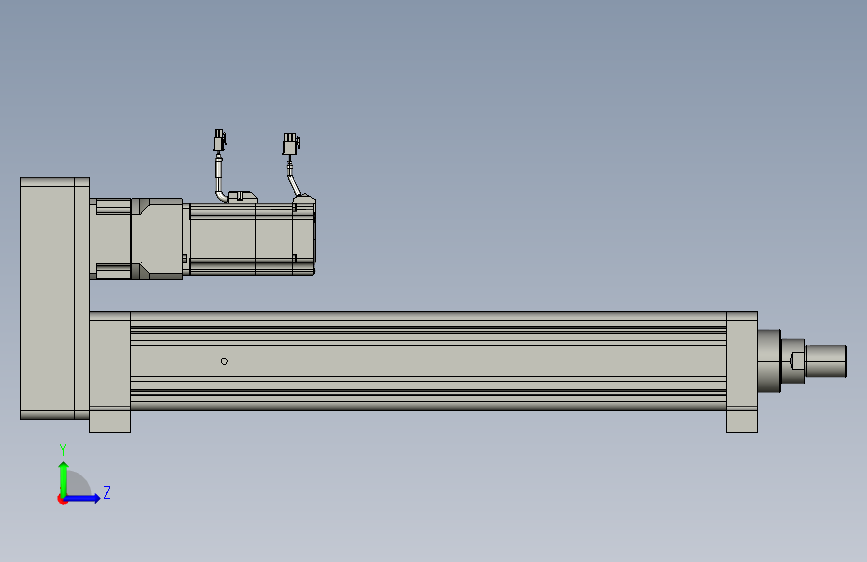The width and height of the screenshot is (867, 562).
Task: Select the left mounting foot under the cylinder
Action: click(x=110, y=422)
